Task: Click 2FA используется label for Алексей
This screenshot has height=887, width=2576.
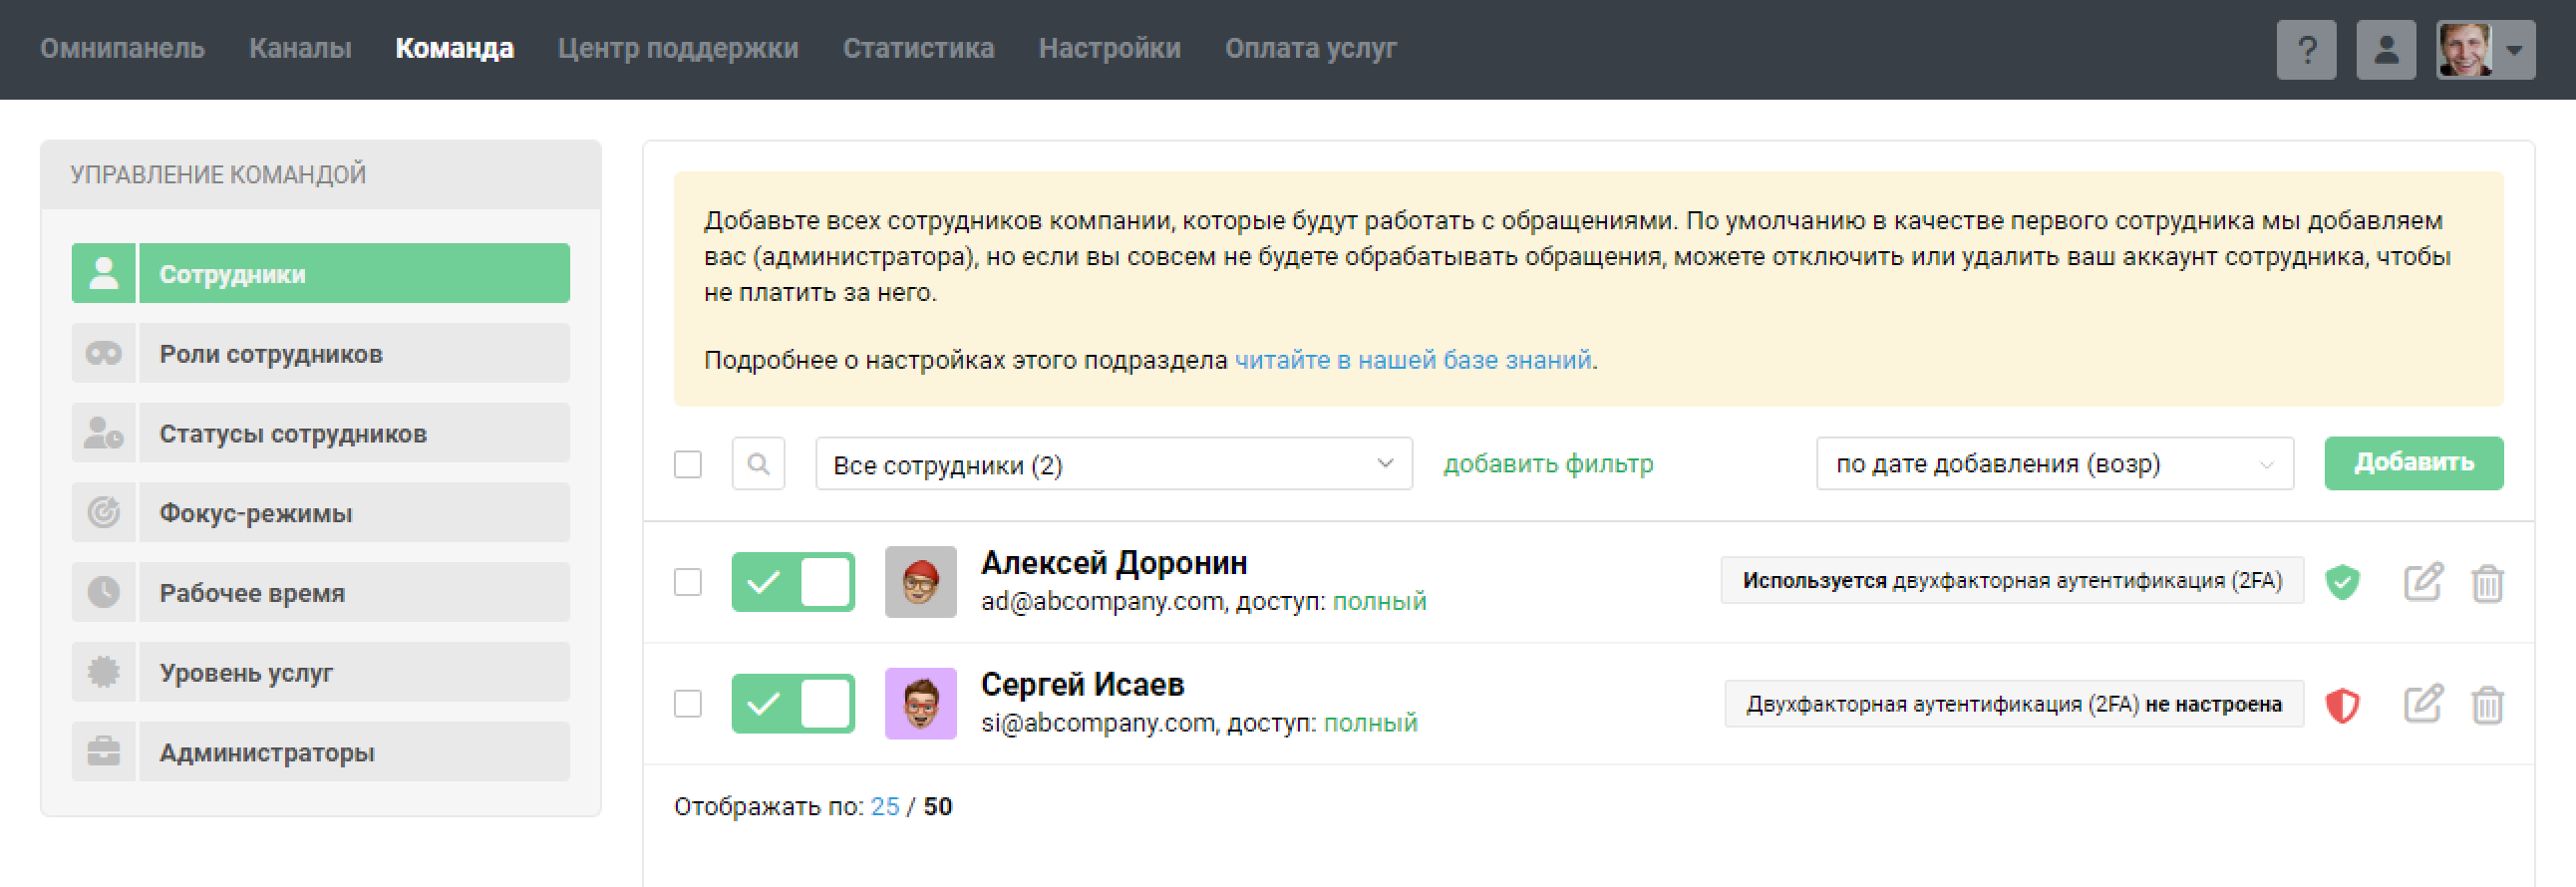Action: pos(2012,581)
